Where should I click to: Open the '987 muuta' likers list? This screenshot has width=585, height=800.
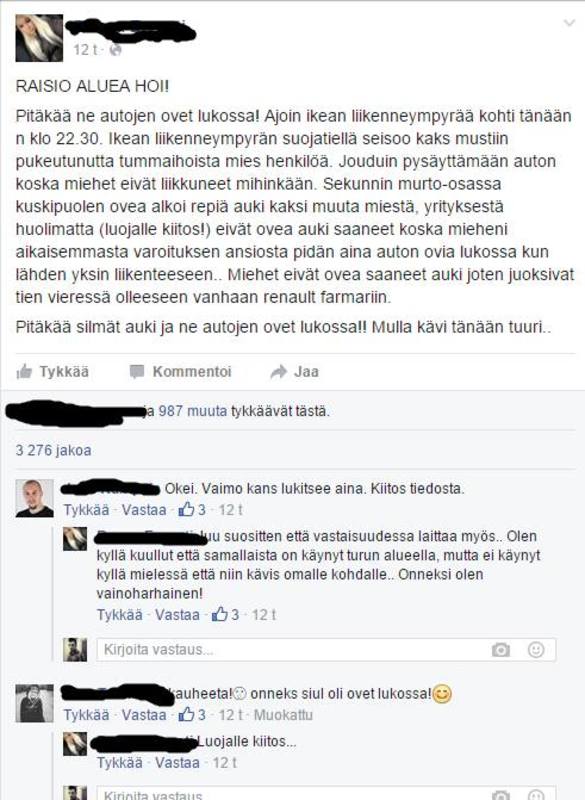192,411
